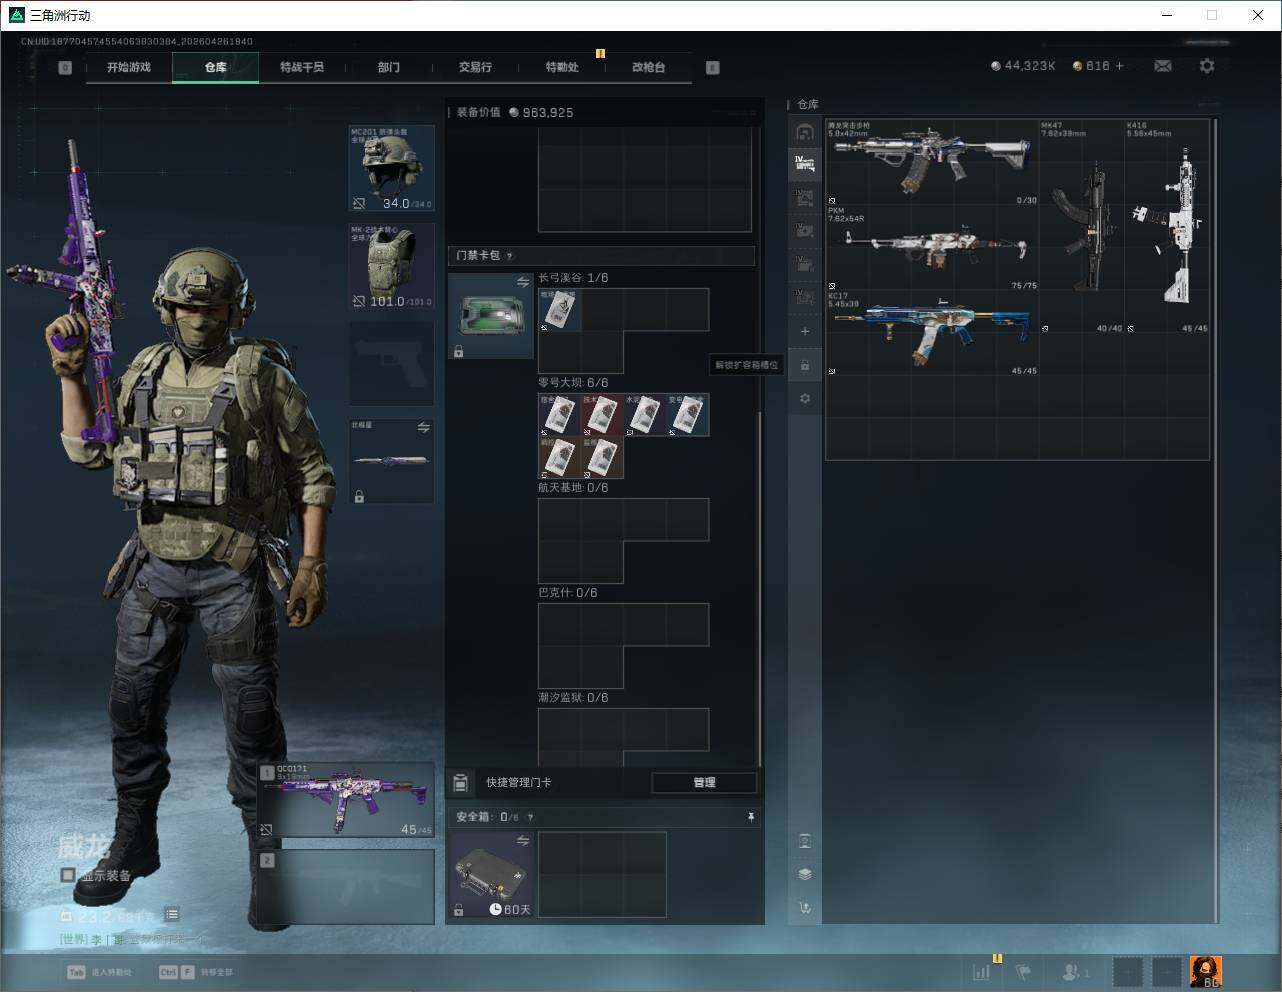The width and height of the screenshot is (1282, 992).
Task: Open the first warehouse container tab icon
Action: (x=805, y=132)
